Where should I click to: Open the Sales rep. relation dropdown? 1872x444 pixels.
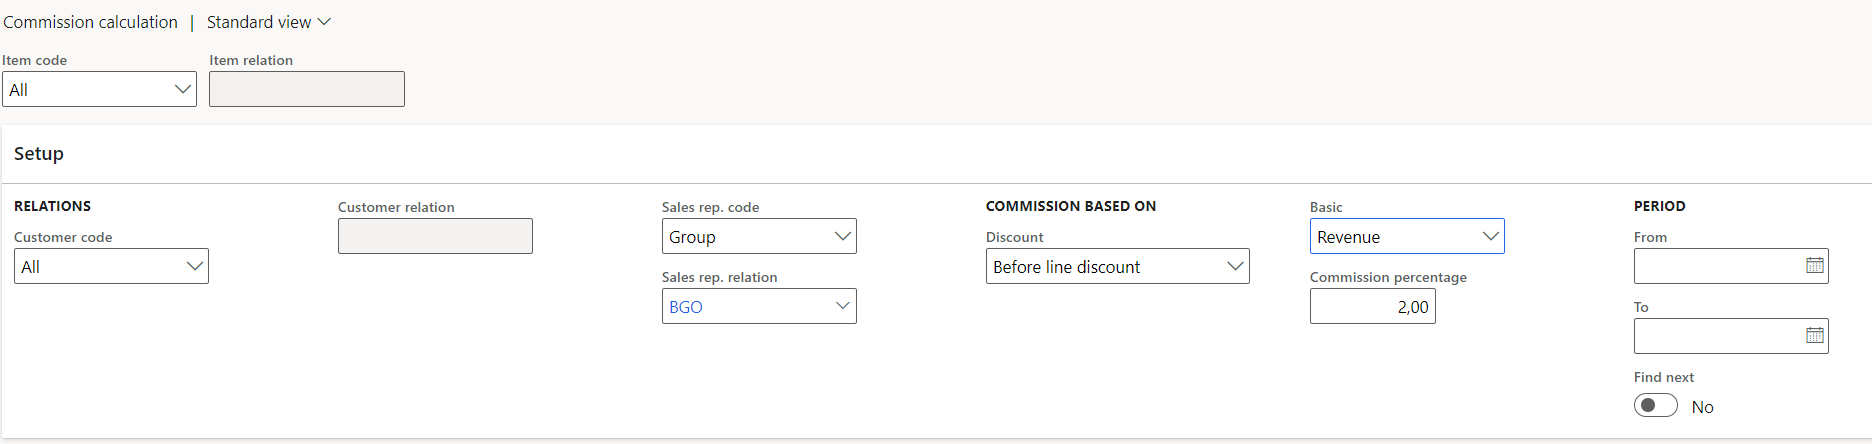click(x=843, y=307)
